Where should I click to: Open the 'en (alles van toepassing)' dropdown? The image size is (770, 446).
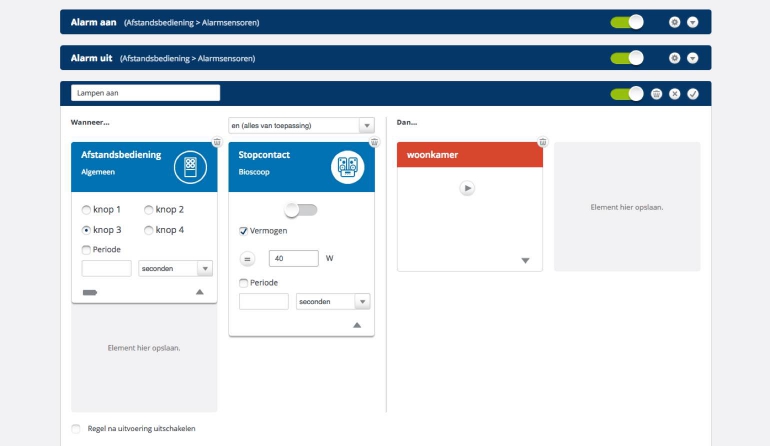pyautogui.click(x=301, y=125)
